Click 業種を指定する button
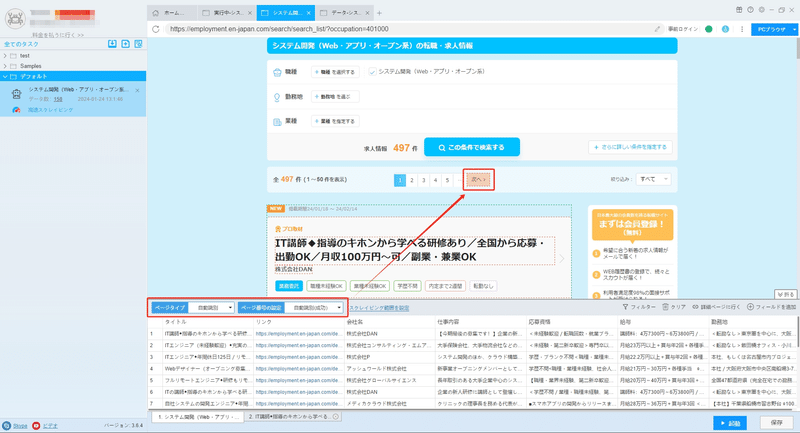This screenshot has width=800, height=433. [x=335, y=121]
